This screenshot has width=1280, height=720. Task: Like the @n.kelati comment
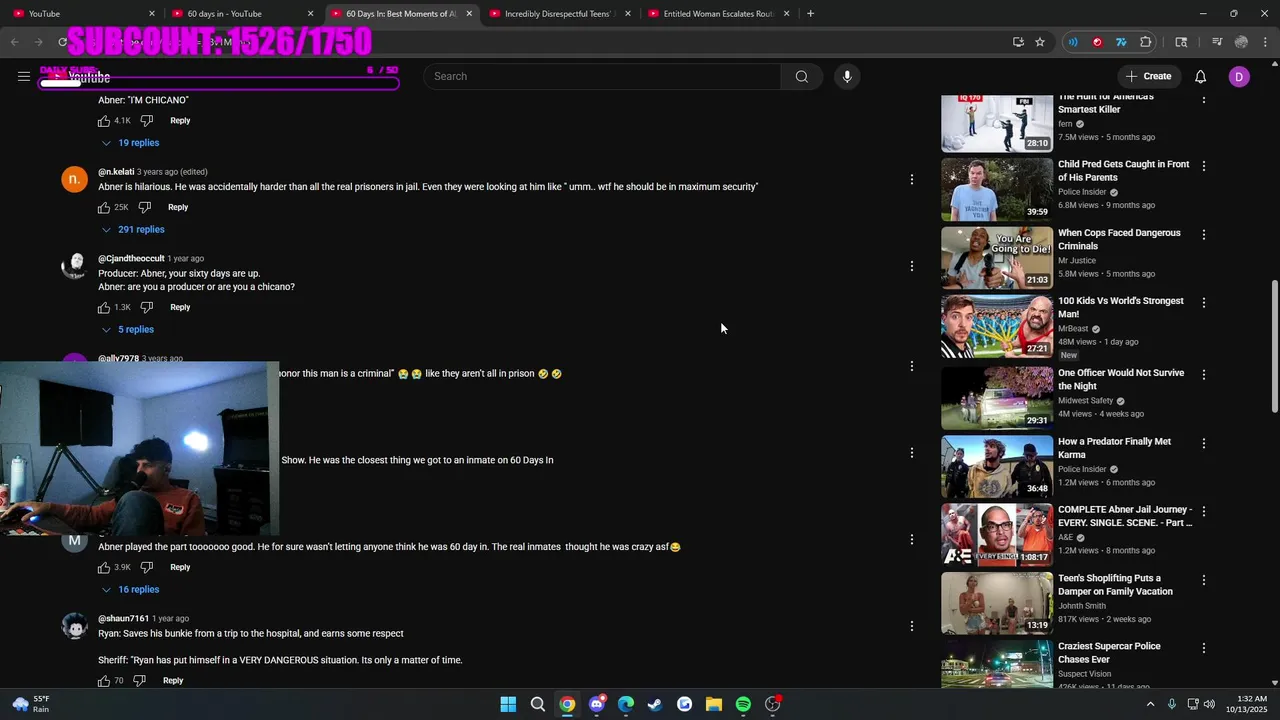(x=104, y=207)
